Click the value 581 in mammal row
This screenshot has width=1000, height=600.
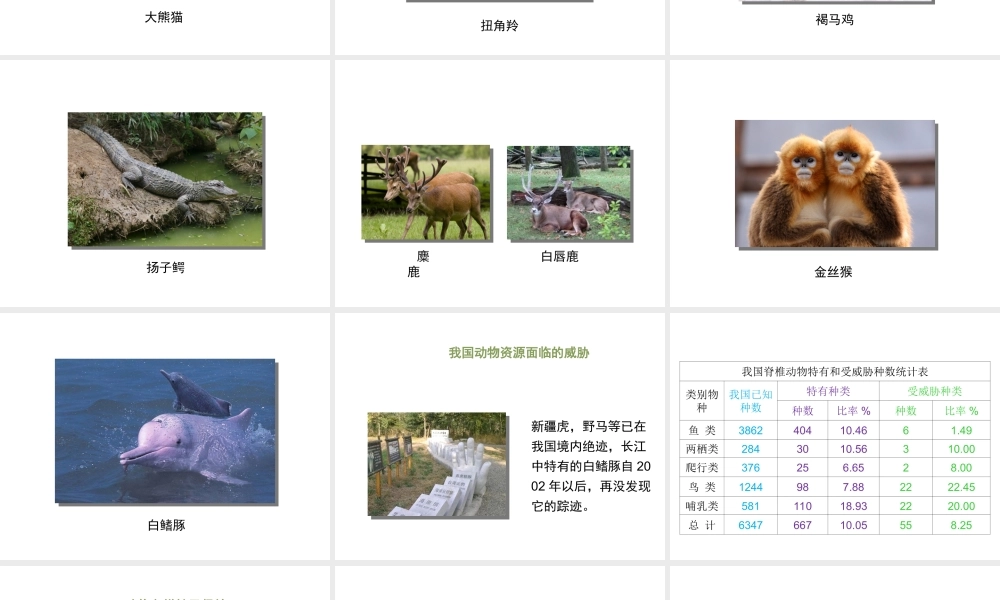751,506
